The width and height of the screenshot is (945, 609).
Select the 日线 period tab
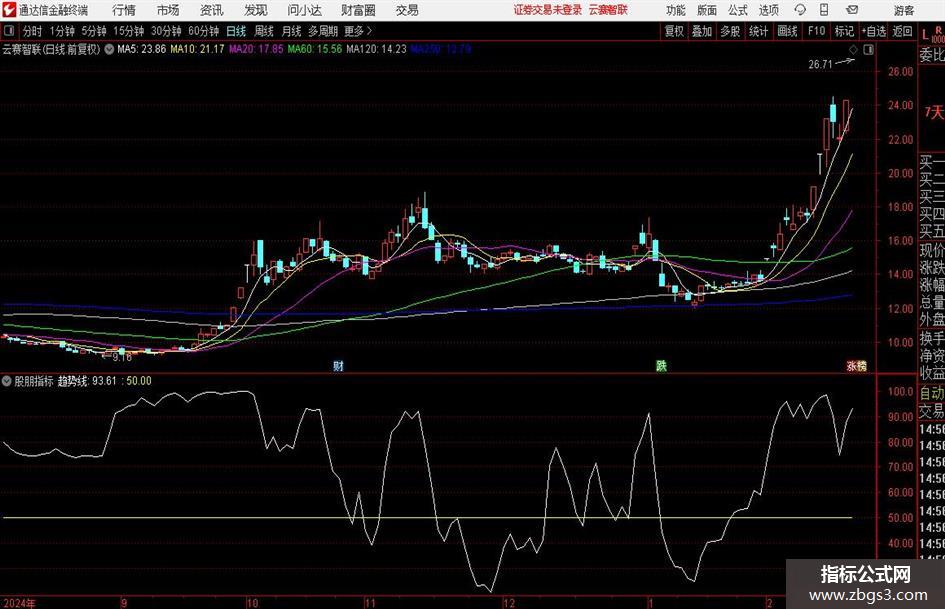[236, 31]
